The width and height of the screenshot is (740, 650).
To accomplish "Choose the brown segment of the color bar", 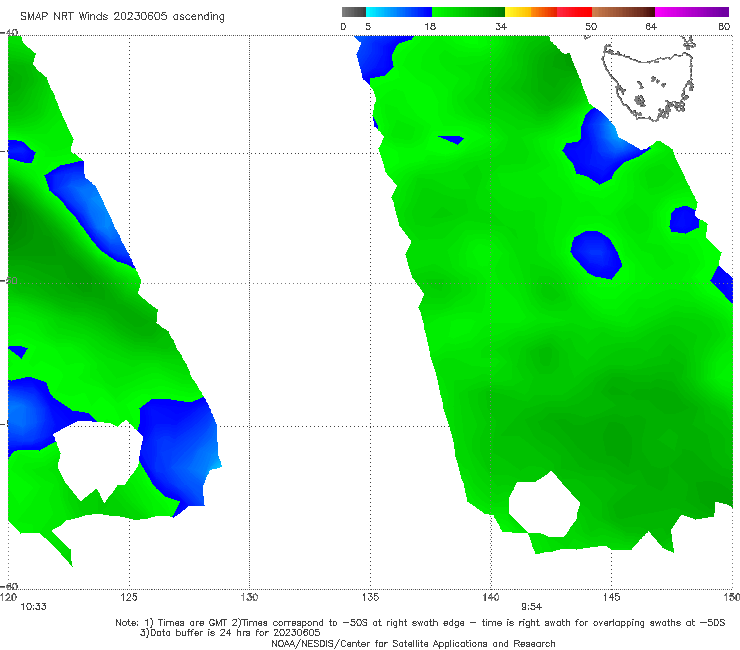I will coord(623,12).
